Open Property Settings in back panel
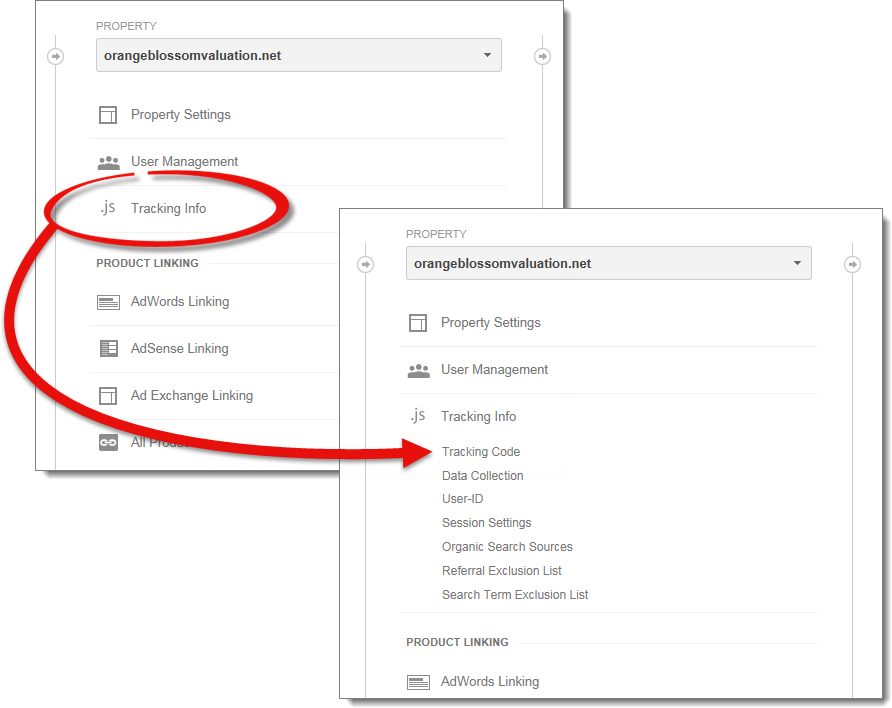 tap(181, 114)
